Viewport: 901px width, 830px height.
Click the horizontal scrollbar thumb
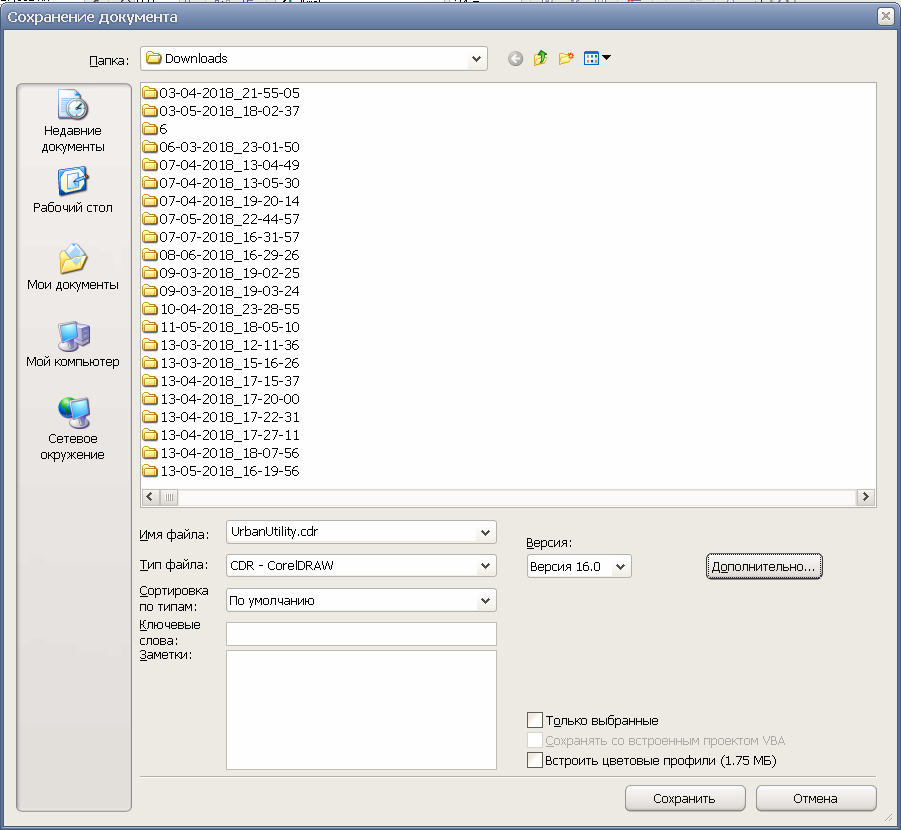pyautogui.click(x=169, y=497)
